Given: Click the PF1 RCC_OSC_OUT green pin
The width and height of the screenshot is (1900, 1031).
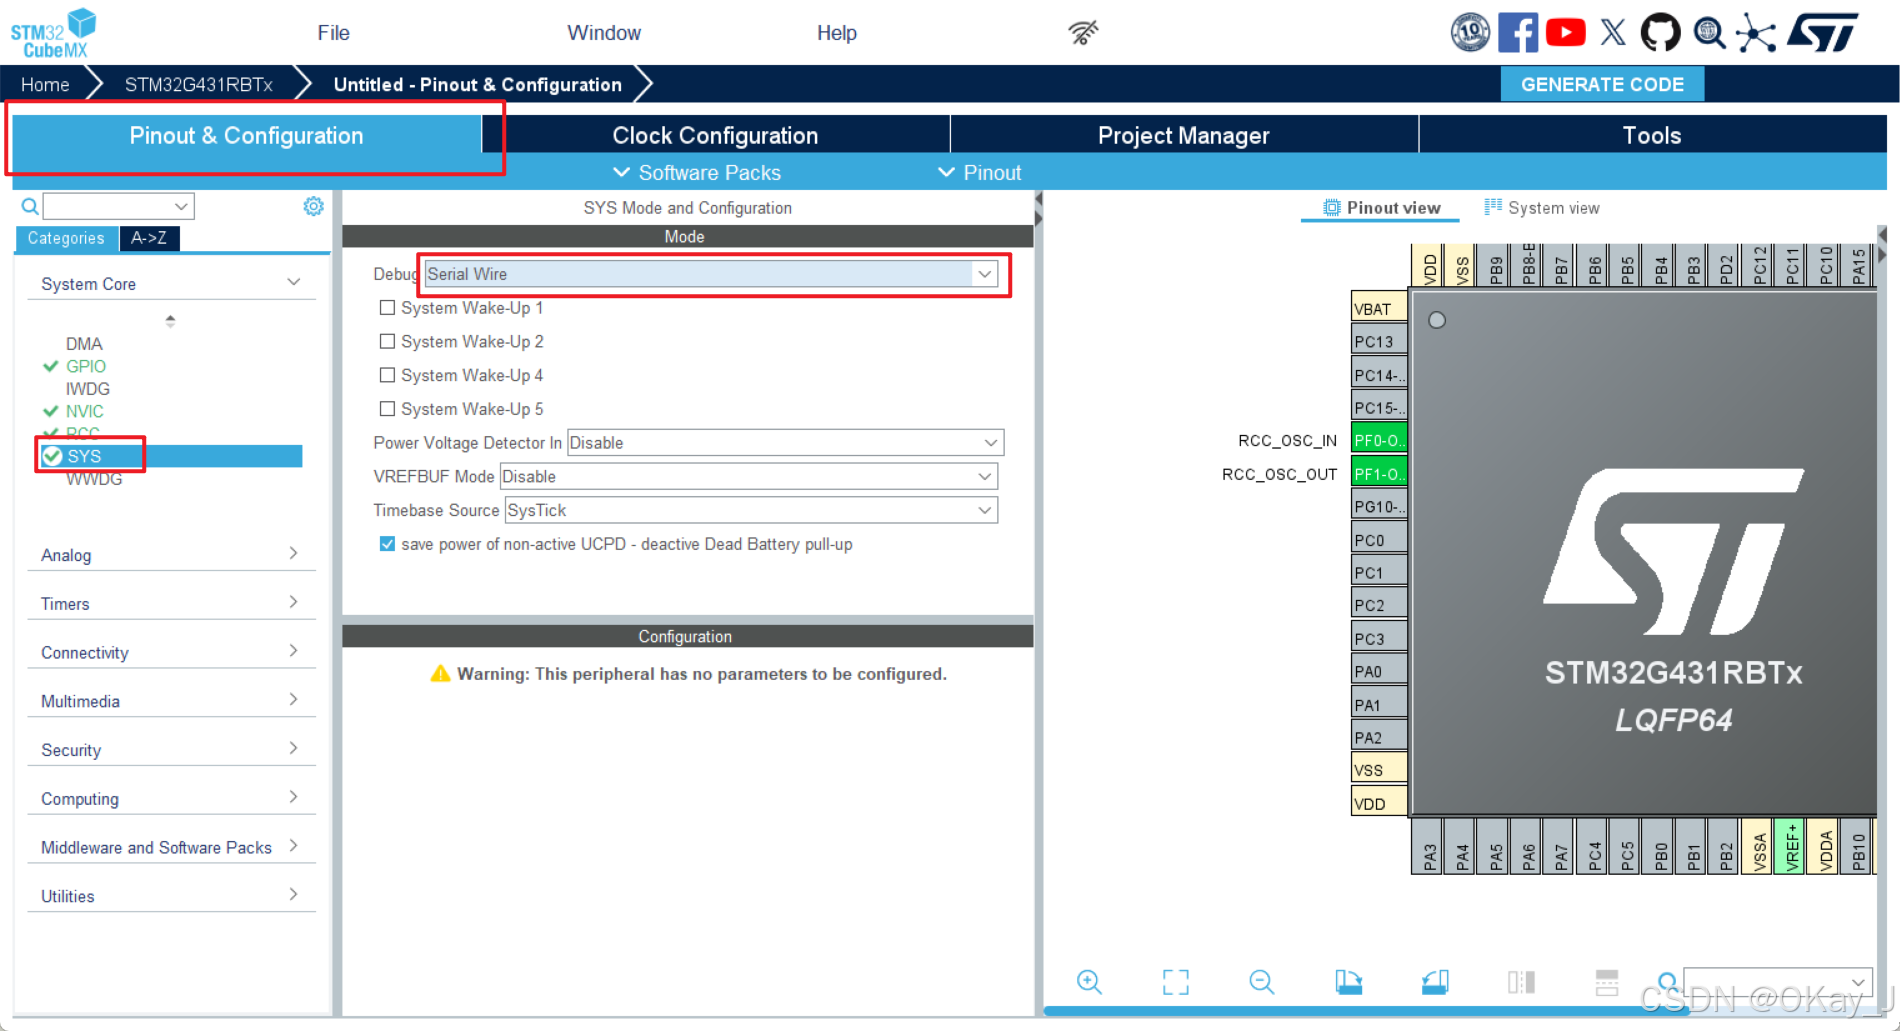Looking at the screenshot, I should pos(1379,474).
